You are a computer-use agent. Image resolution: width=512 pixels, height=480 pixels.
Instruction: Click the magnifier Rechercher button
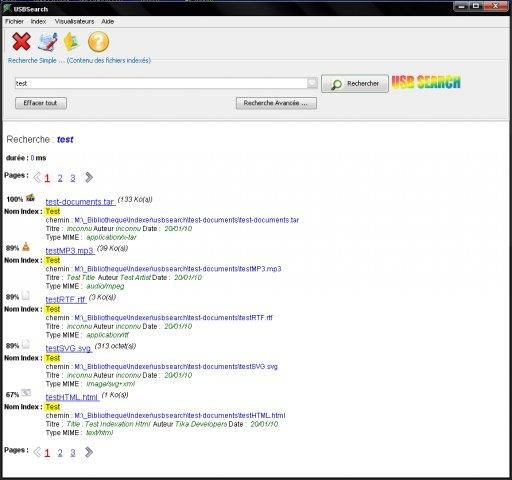[355, 84]
